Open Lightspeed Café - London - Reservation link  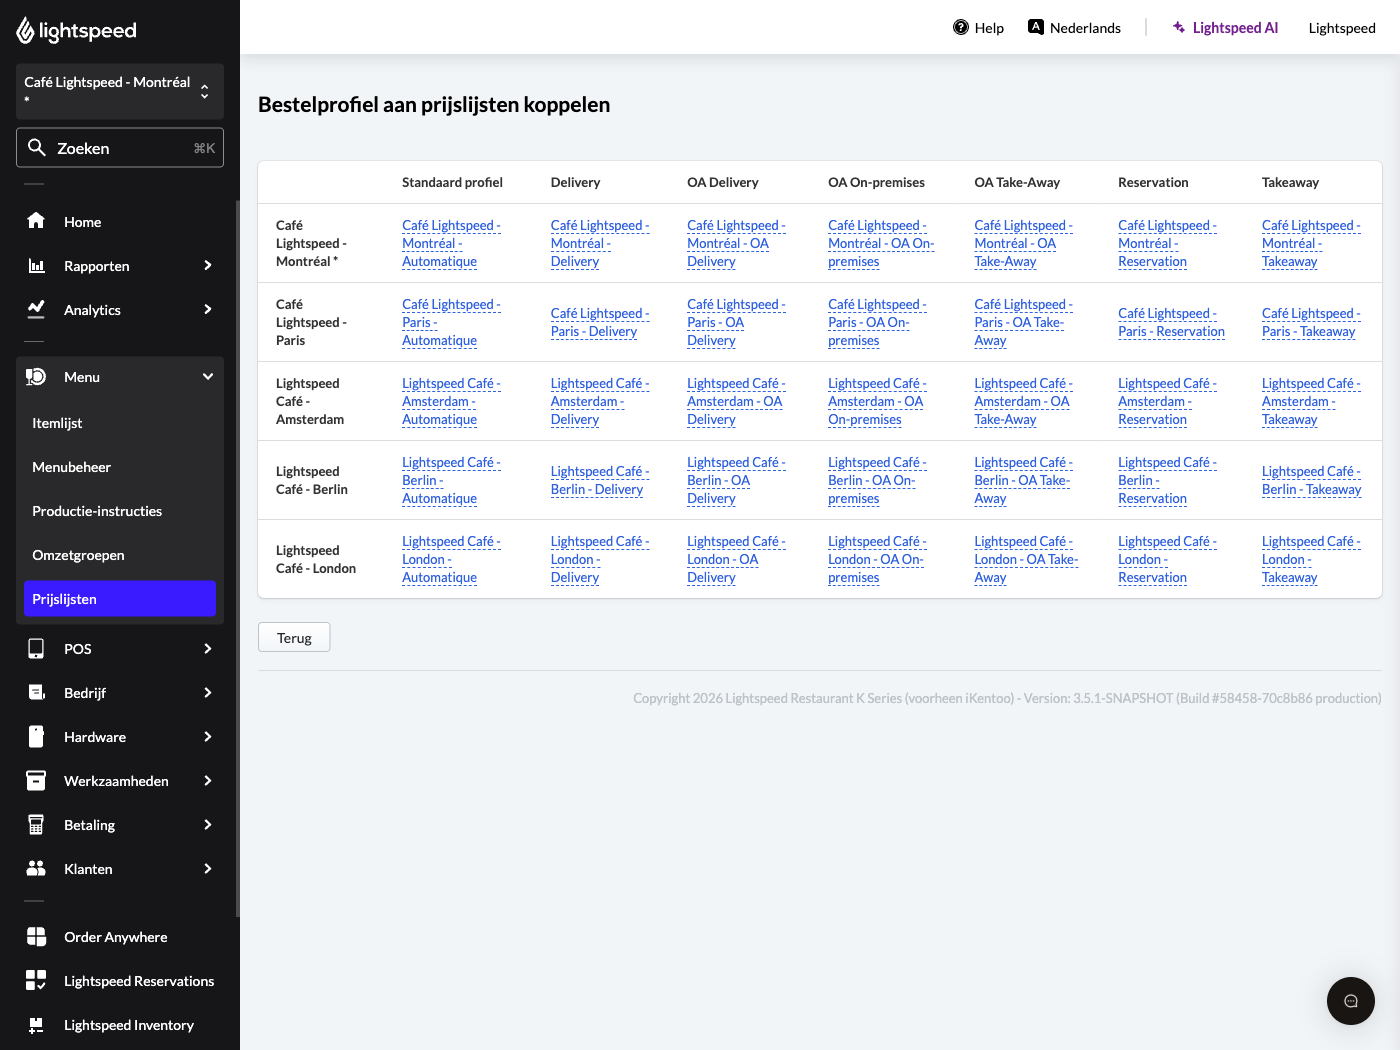point(1167,559)
